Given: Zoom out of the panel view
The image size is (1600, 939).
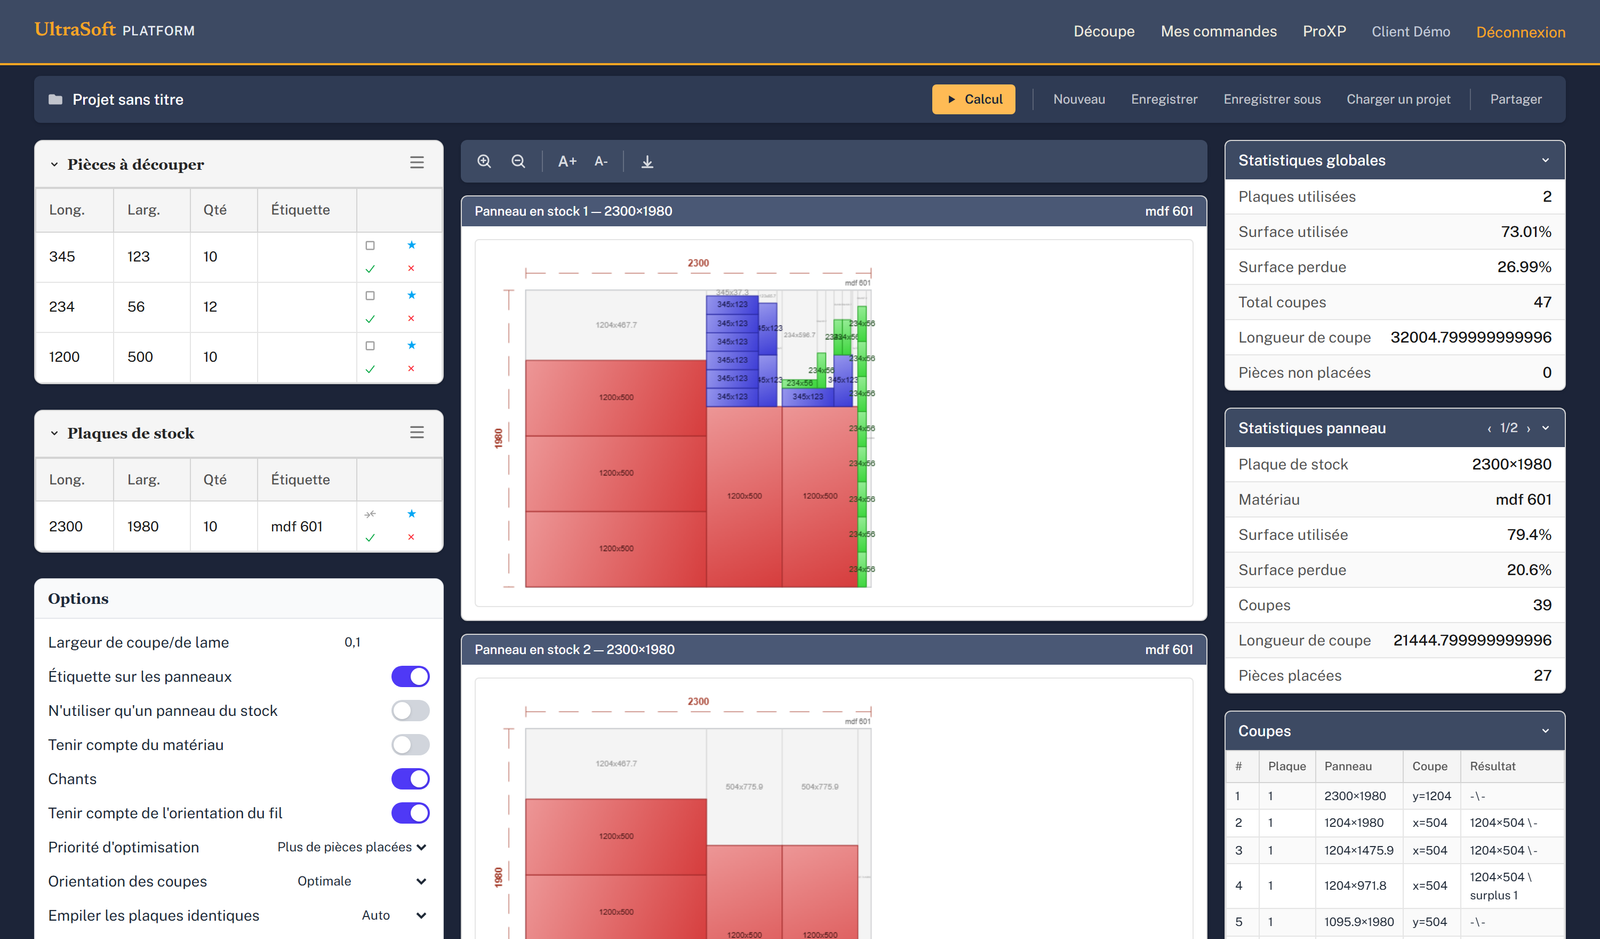Looking at the screenshot, I should click(x=518, y=161).
